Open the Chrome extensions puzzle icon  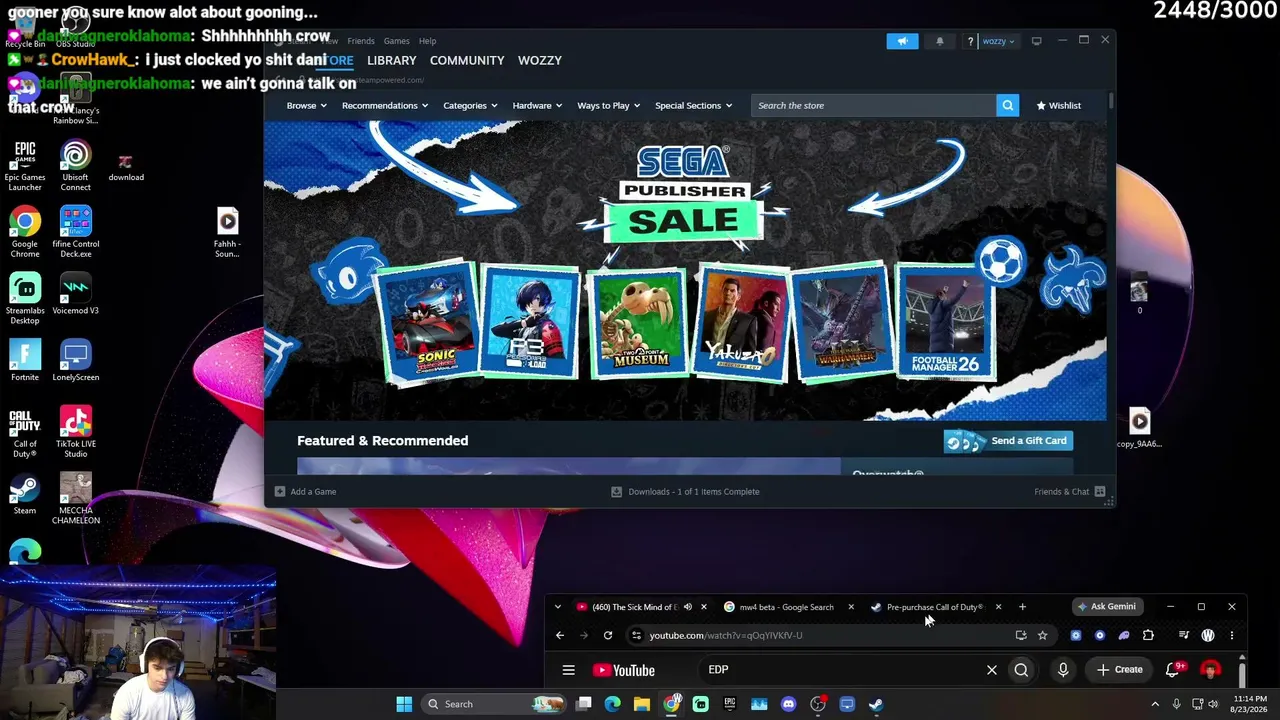[1148, 635]
